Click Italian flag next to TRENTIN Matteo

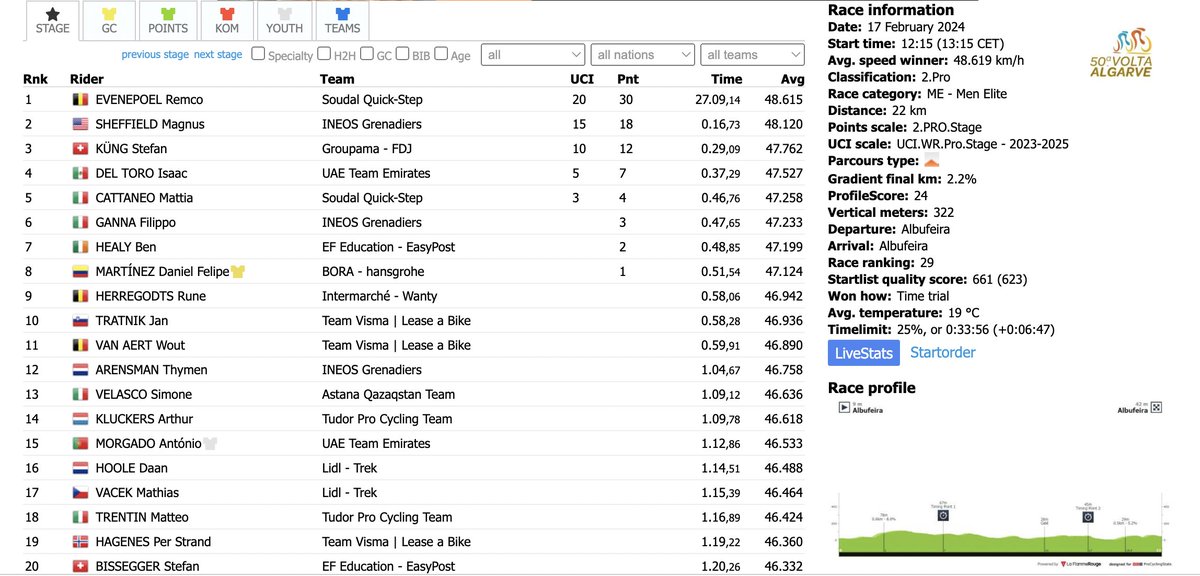[x=80, y=517]
